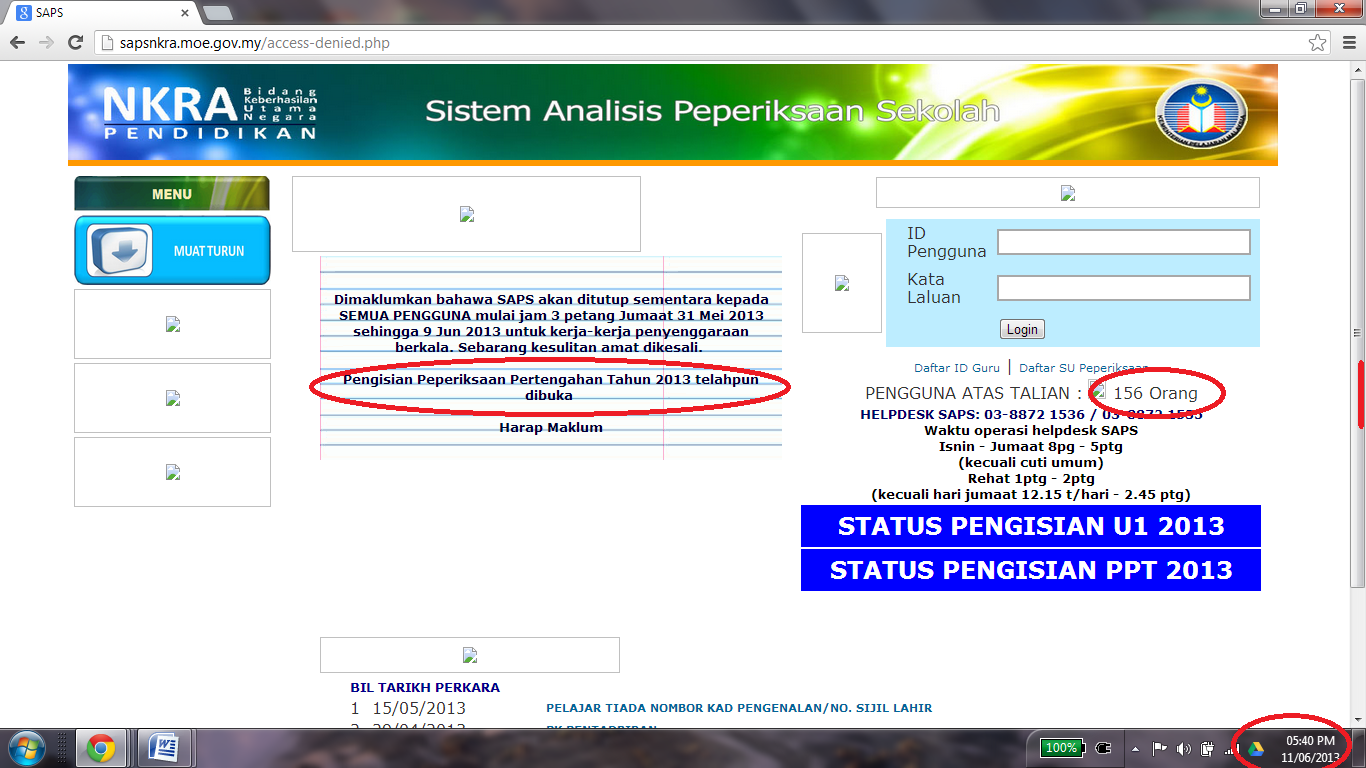Show hidden icons in the system tray
This screenshot has height=768, width=1366.
tap(1135, 747)
